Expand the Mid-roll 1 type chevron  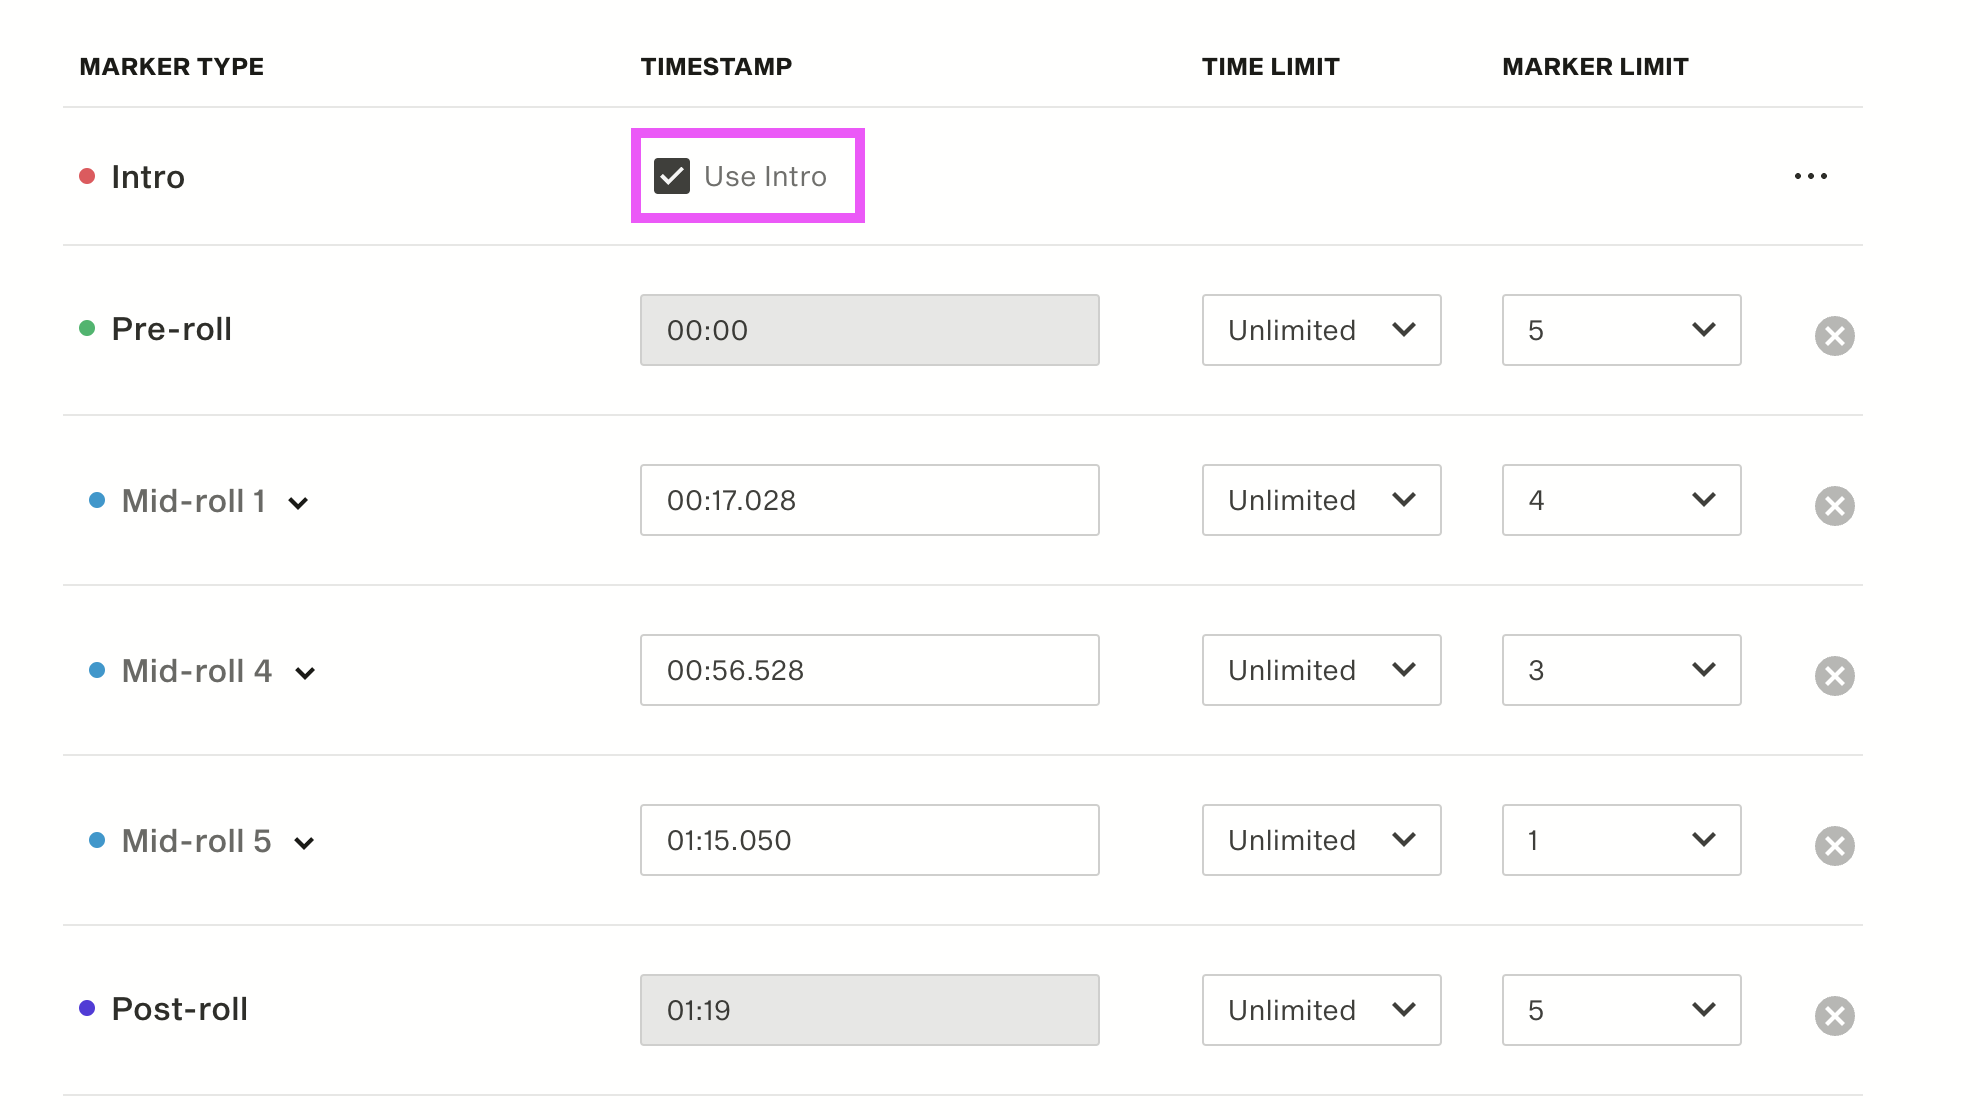pos(298,503)
